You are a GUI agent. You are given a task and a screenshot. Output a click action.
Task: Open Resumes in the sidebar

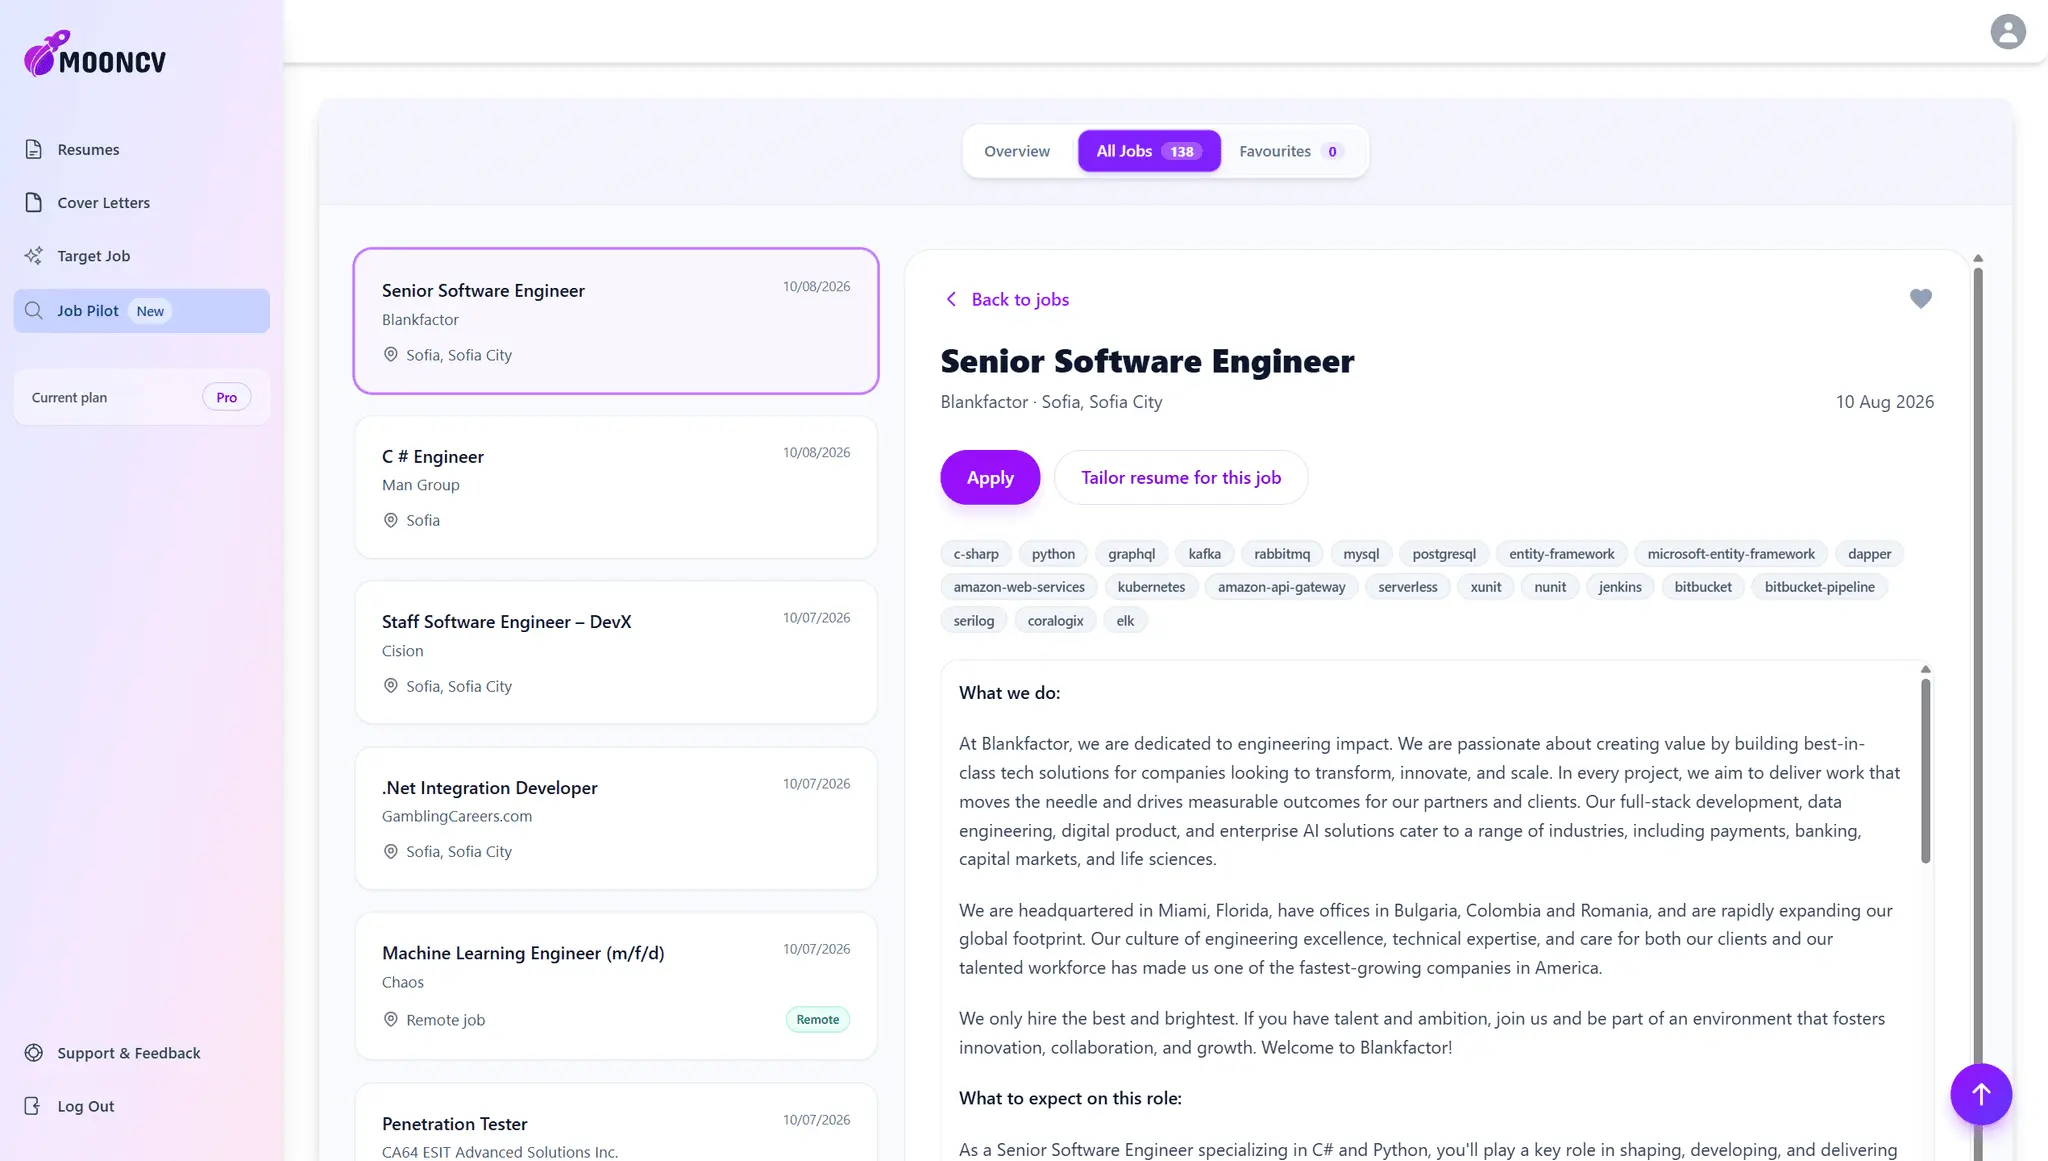click(x=141, y=149)
